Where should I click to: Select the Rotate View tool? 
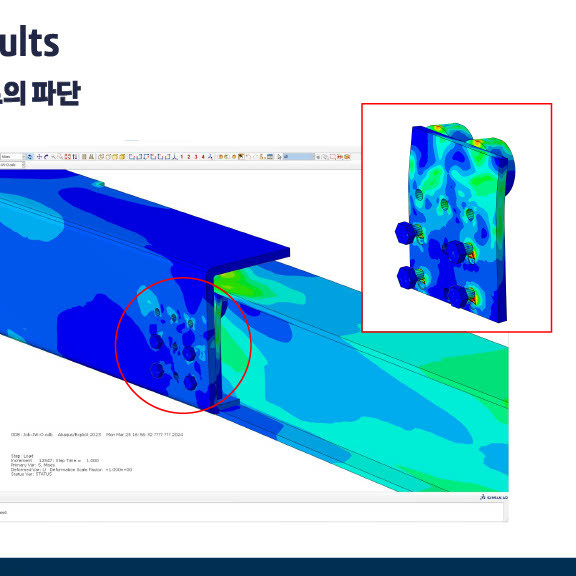[x=46, y=157]
